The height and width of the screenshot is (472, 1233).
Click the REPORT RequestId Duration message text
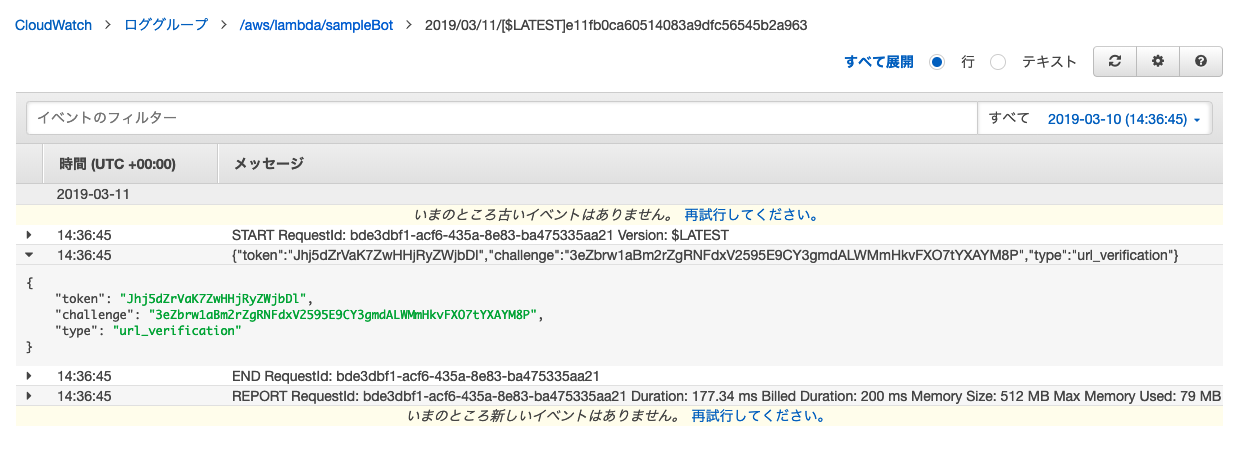coord(726,396)
